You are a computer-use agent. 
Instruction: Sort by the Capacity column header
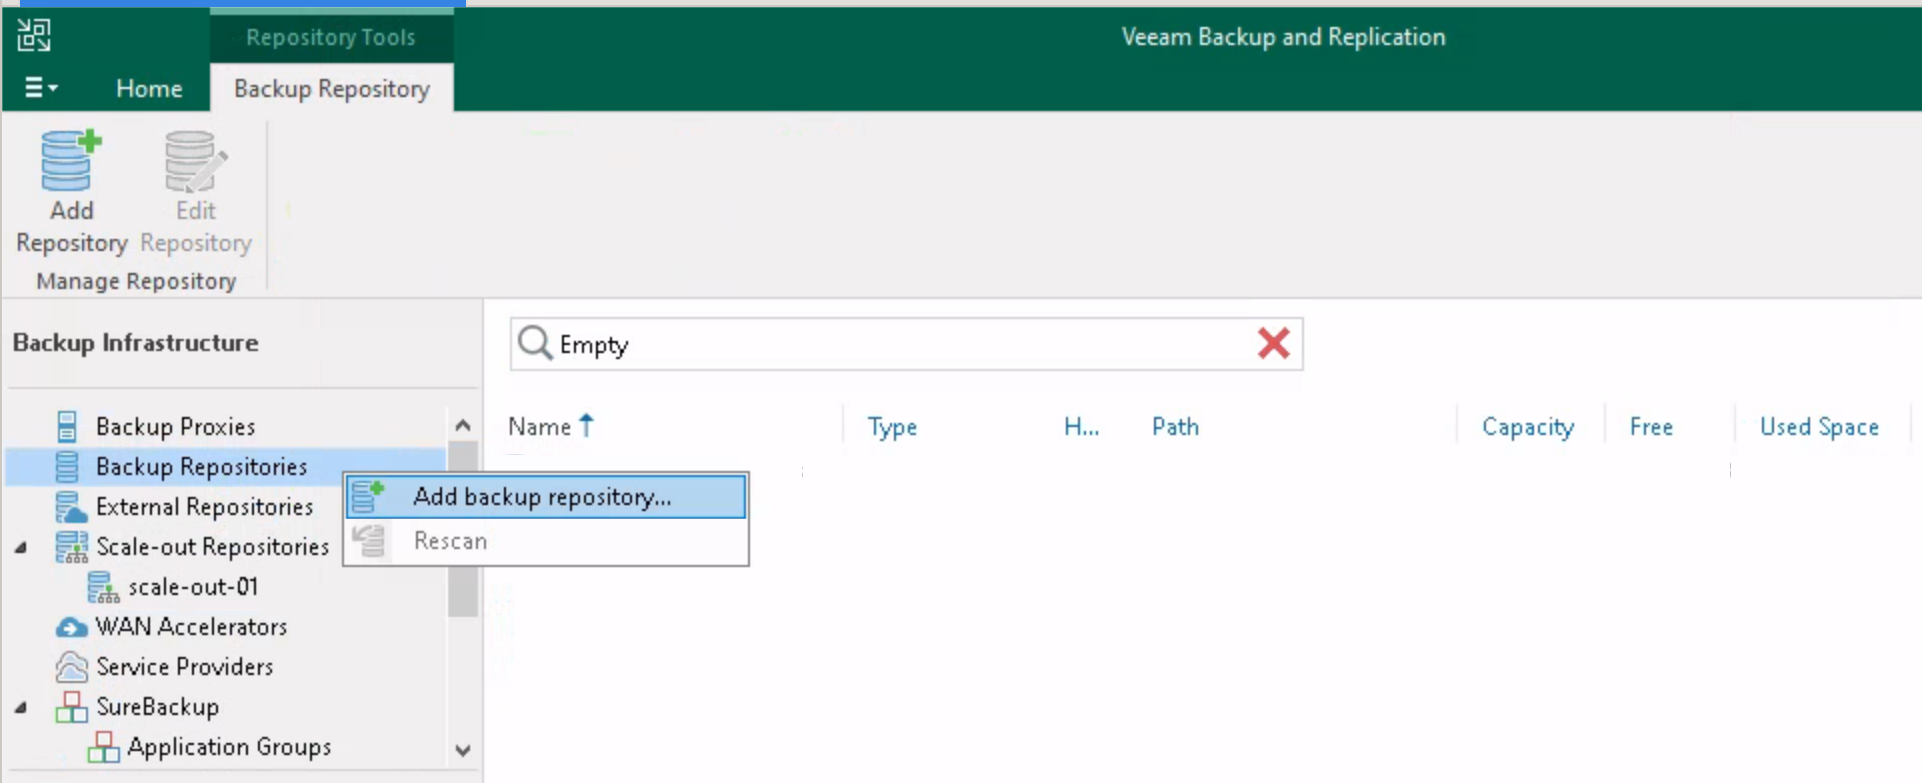tap(1528, 427)
